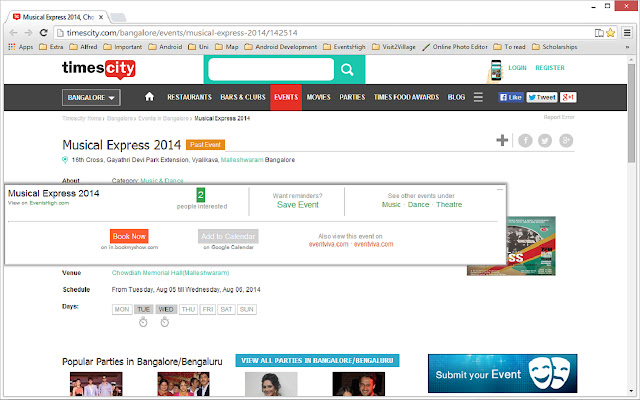Screen dimensions: 640x400
Task: Click the clock icon under WED
Action: click(x=164, y=322)
